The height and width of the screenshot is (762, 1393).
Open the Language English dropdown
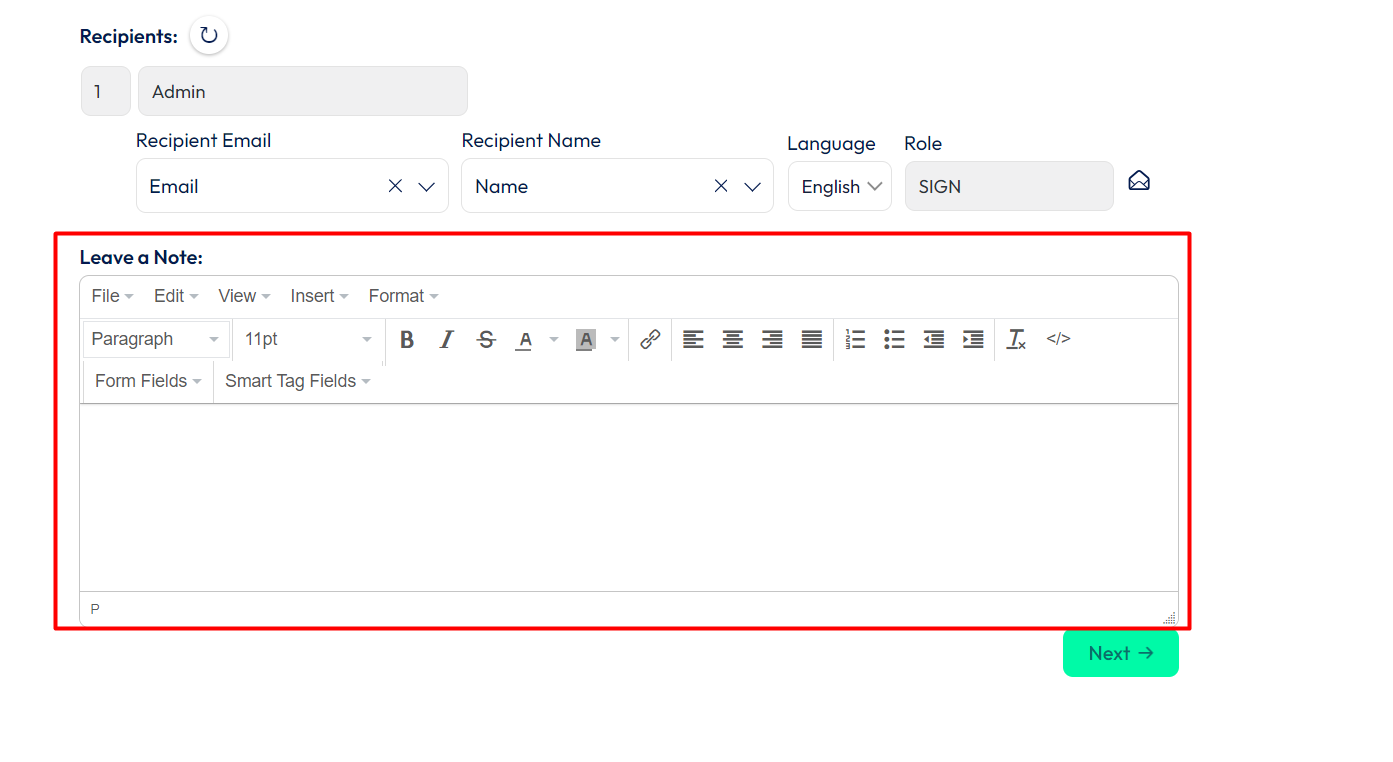(x=840, y=187)
